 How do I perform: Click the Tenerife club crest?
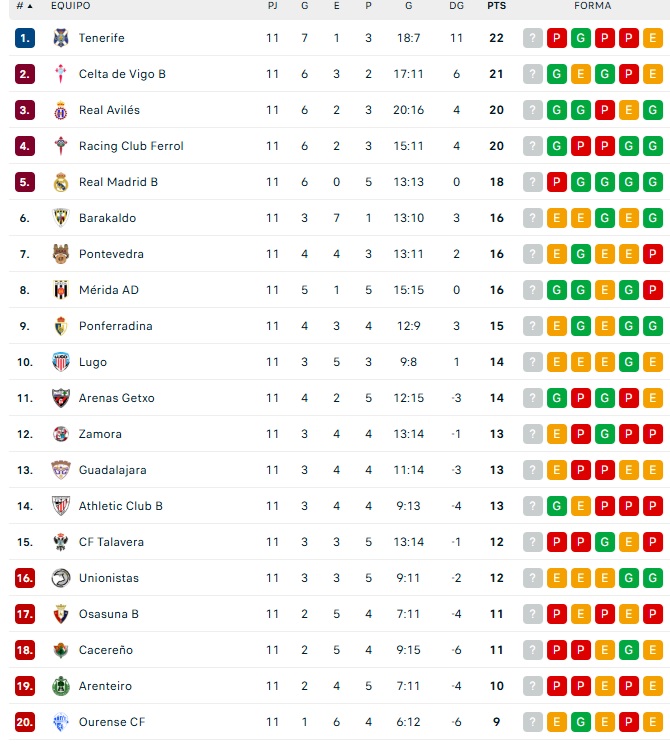61,38
